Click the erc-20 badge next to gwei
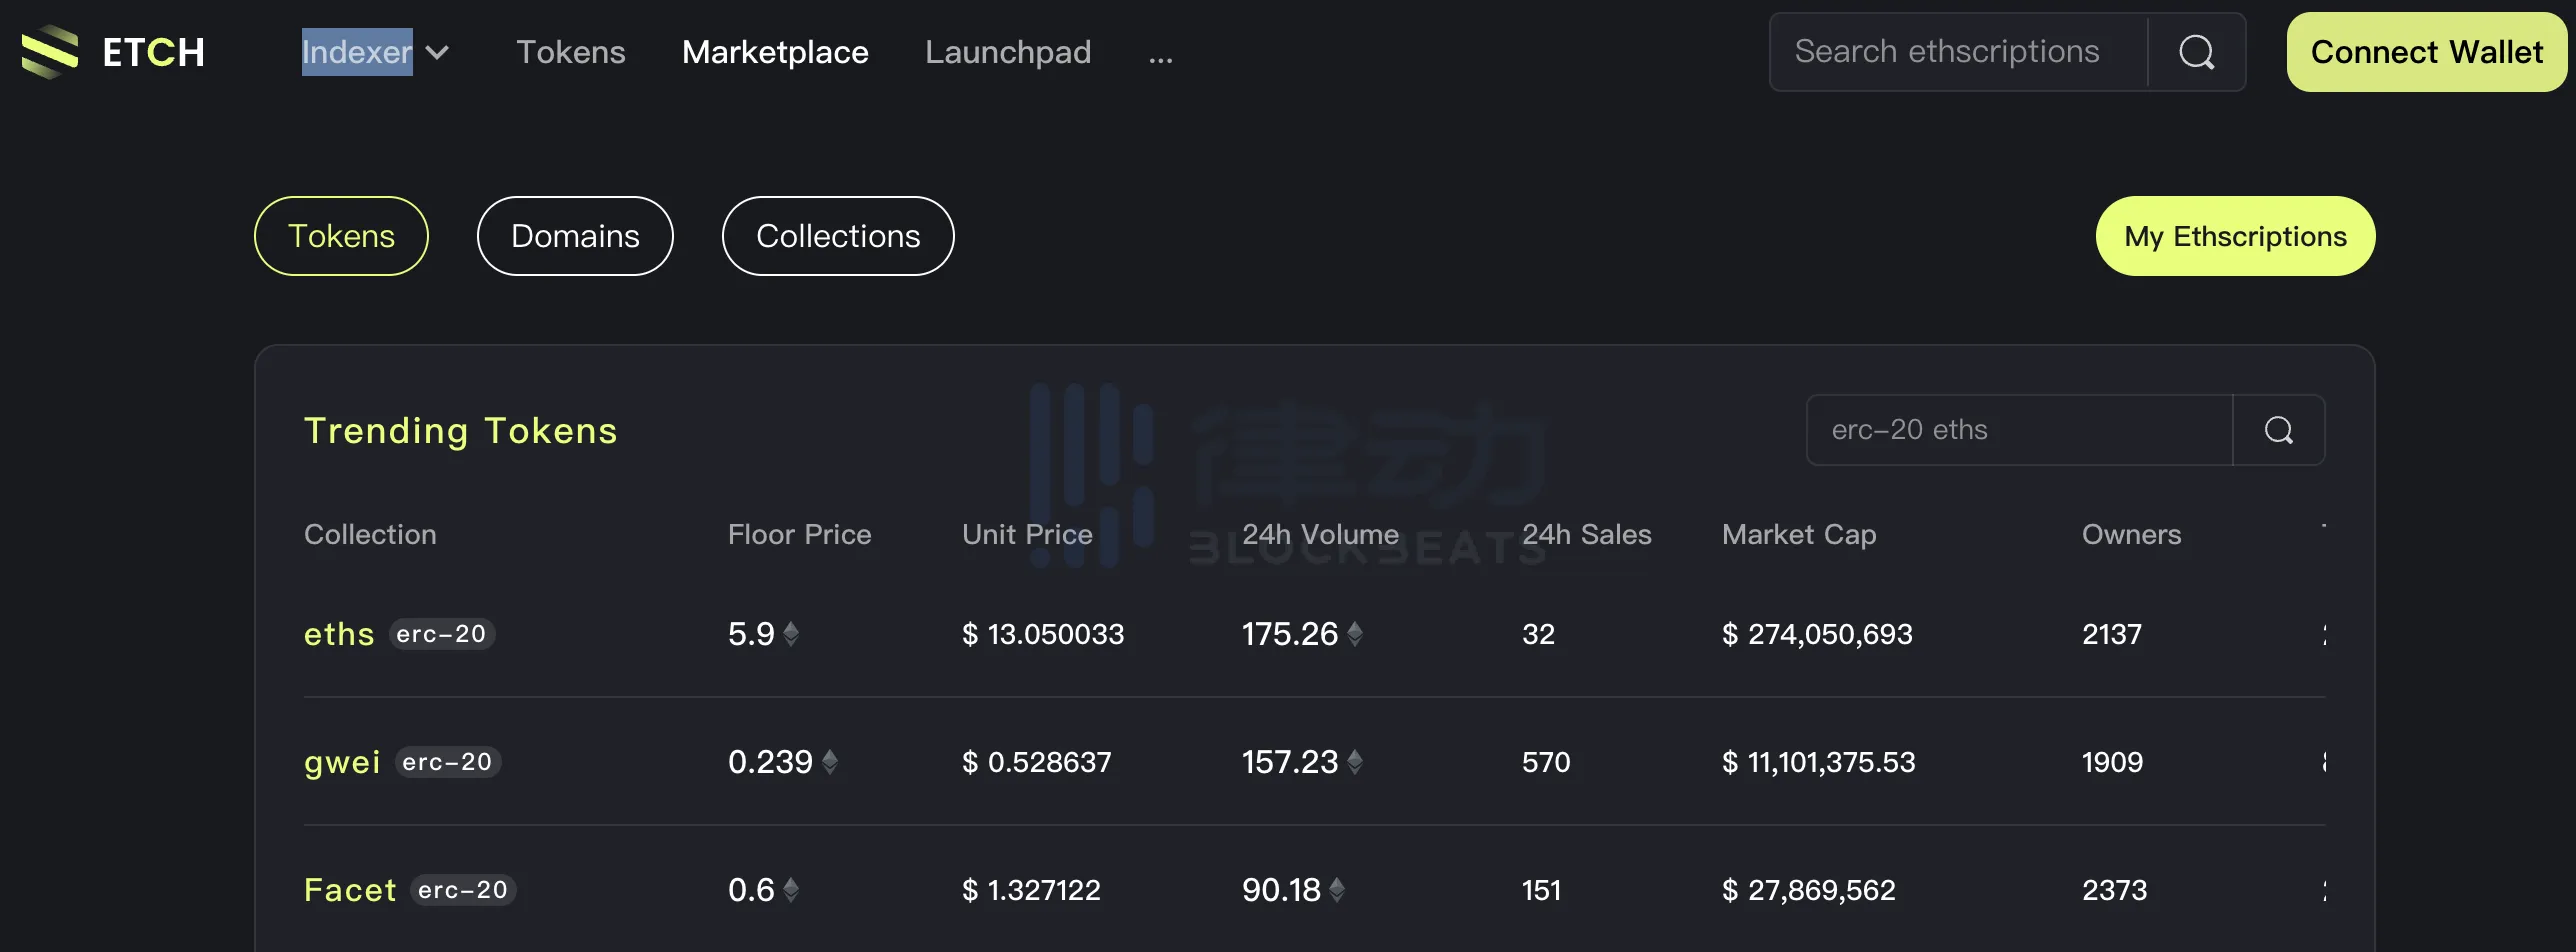Viewport: 2576px width, 952px height. 447,762
